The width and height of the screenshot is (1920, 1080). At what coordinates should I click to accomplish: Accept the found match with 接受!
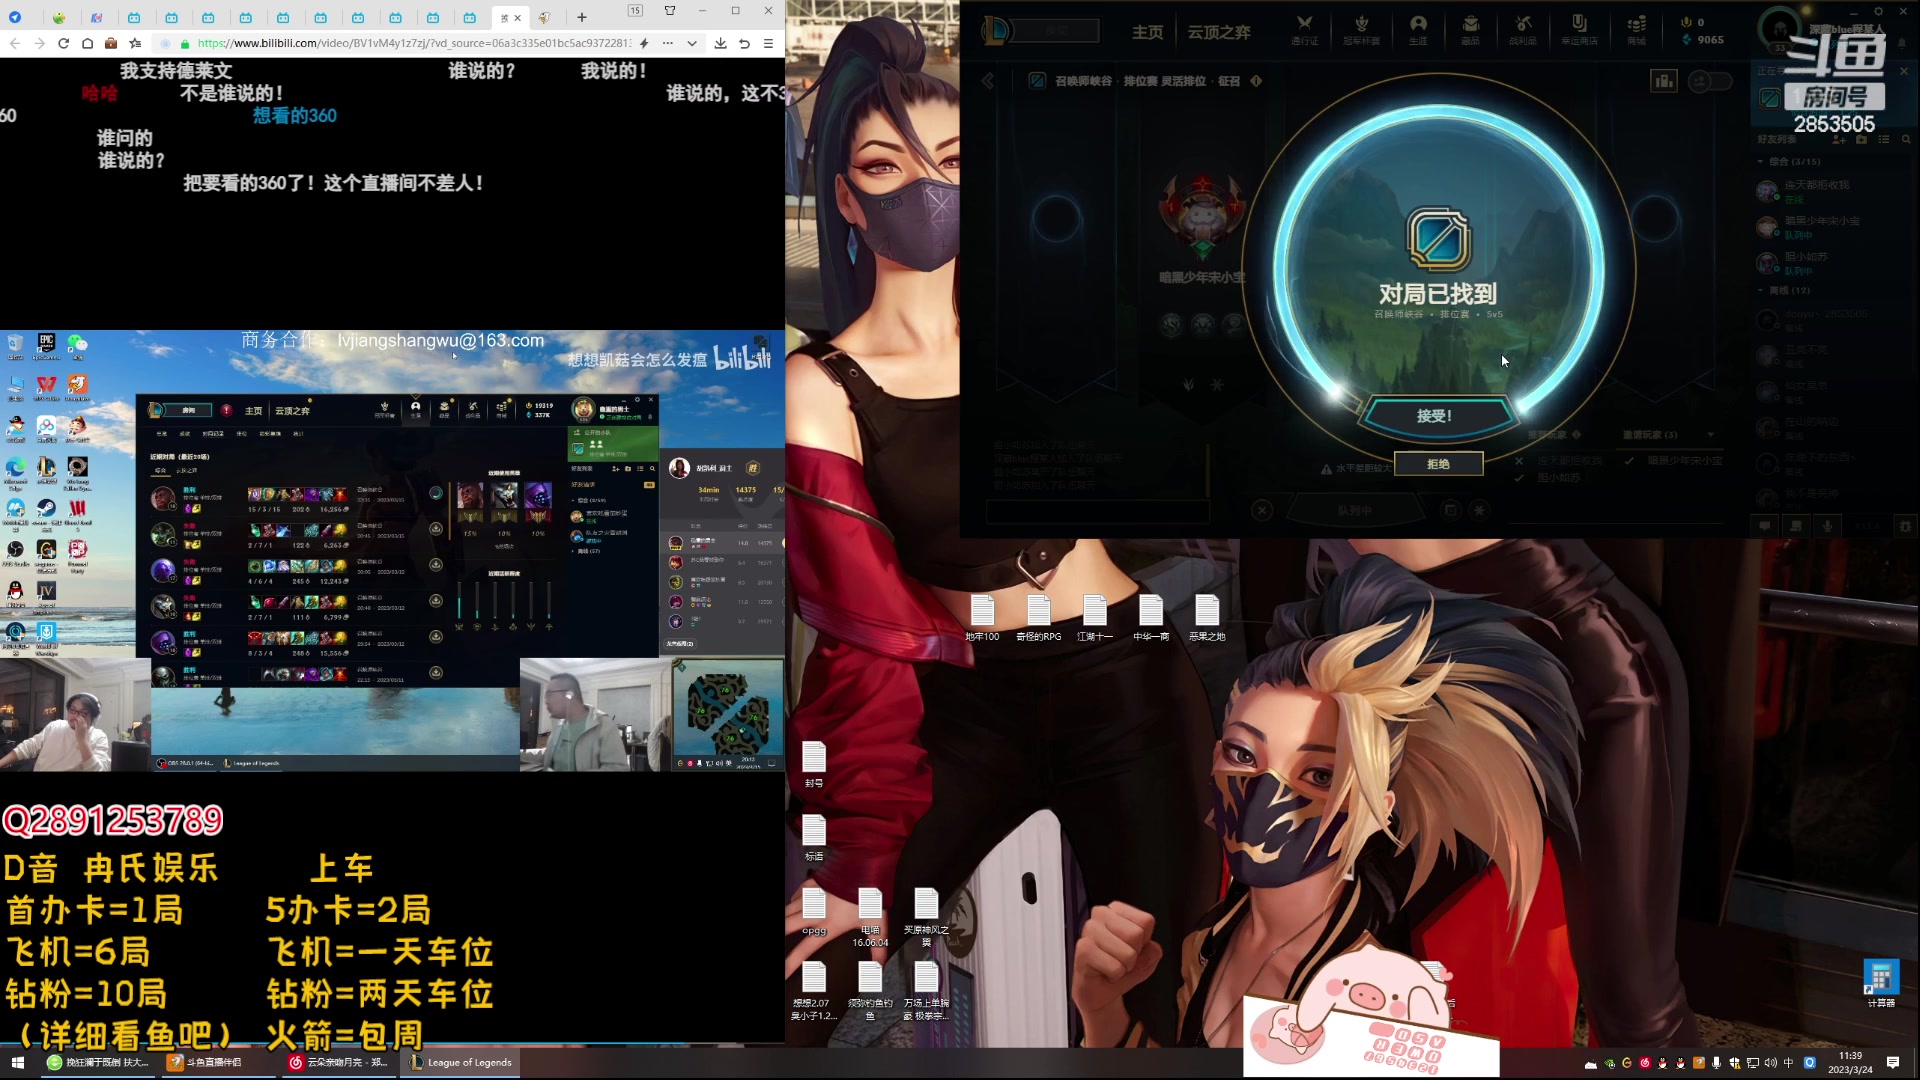[x=1435, y=416]
